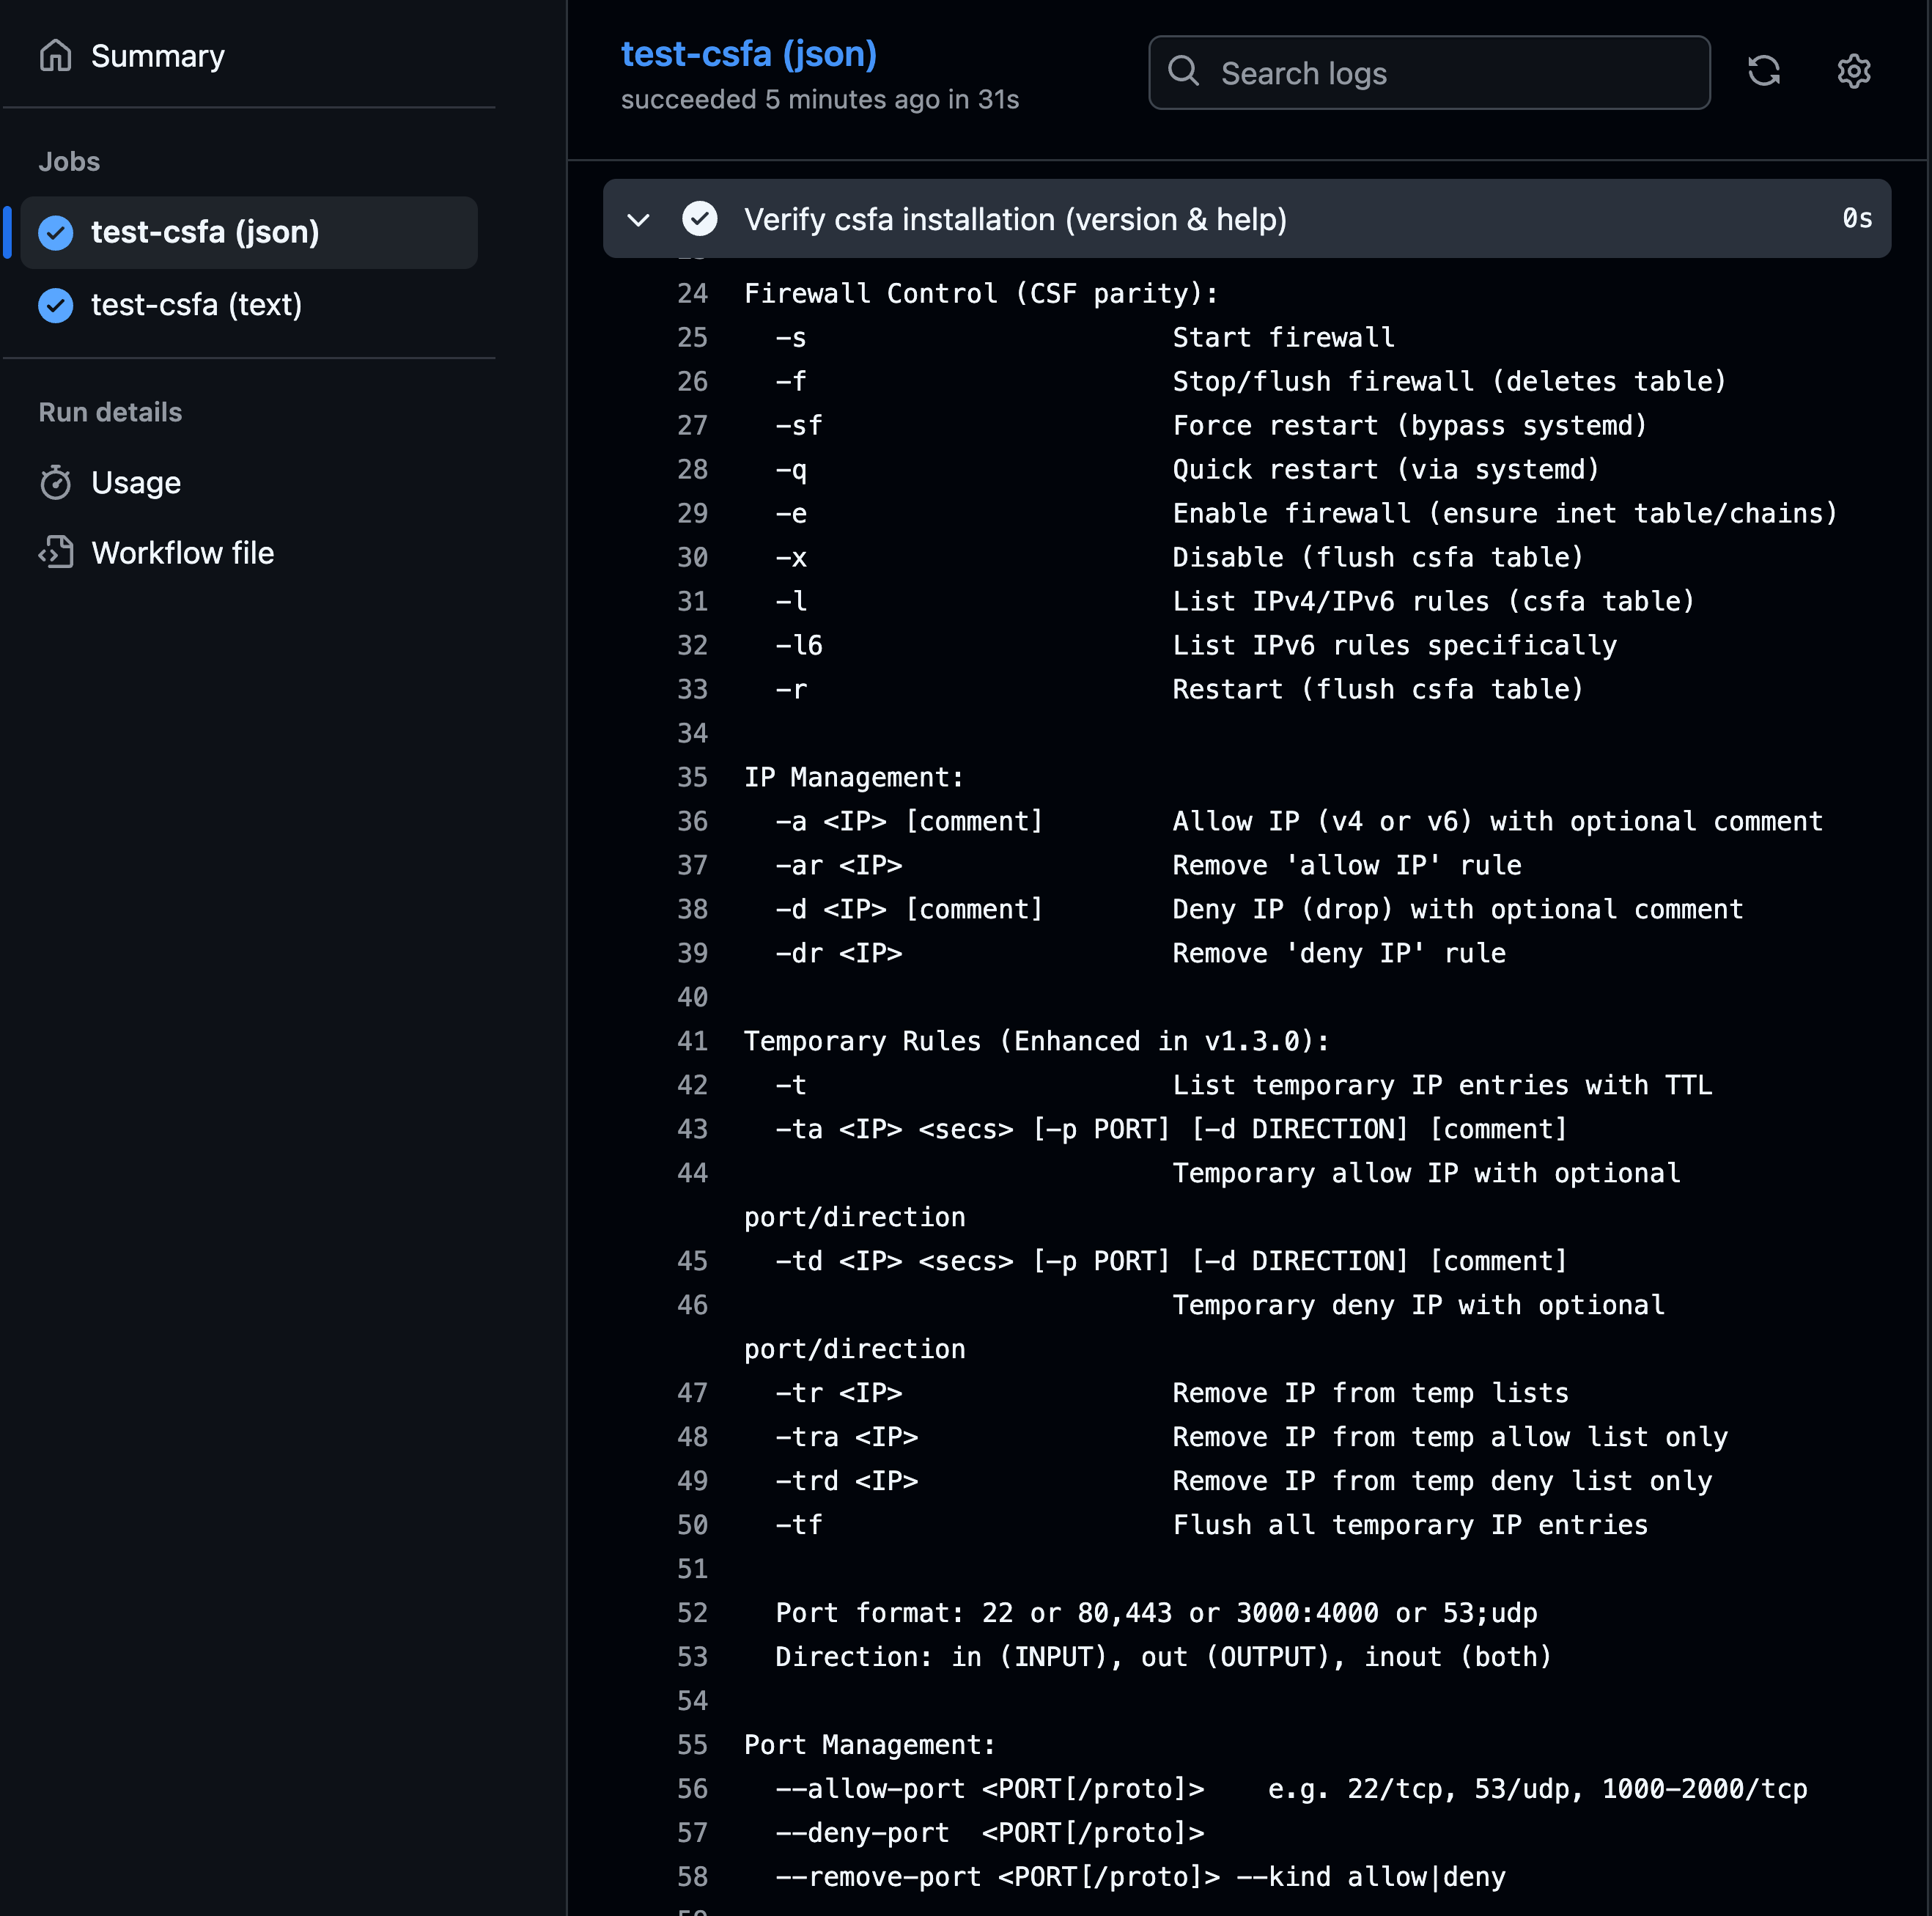Select the test-csfa (json) job
Screen dimensions: 1932x1916
pos(249,232)
